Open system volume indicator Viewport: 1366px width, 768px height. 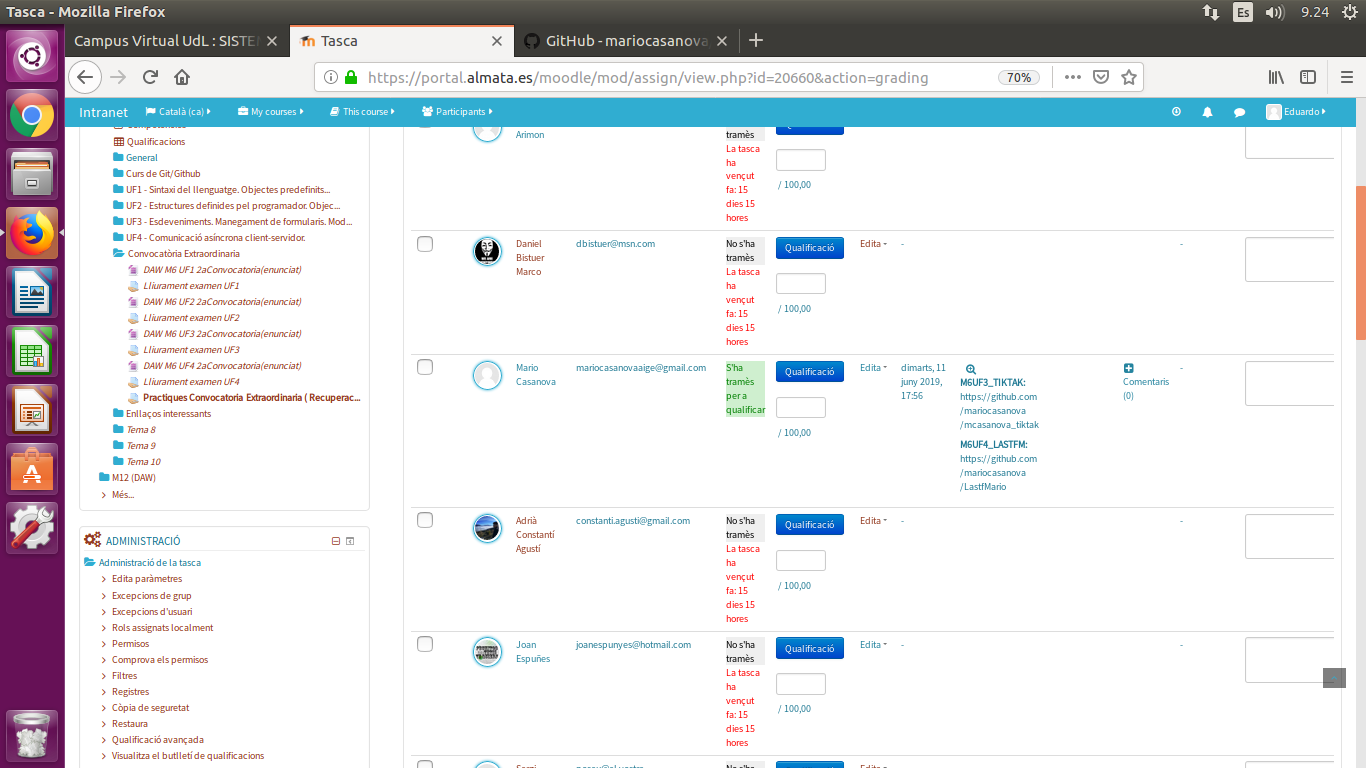coord(1274,12)
